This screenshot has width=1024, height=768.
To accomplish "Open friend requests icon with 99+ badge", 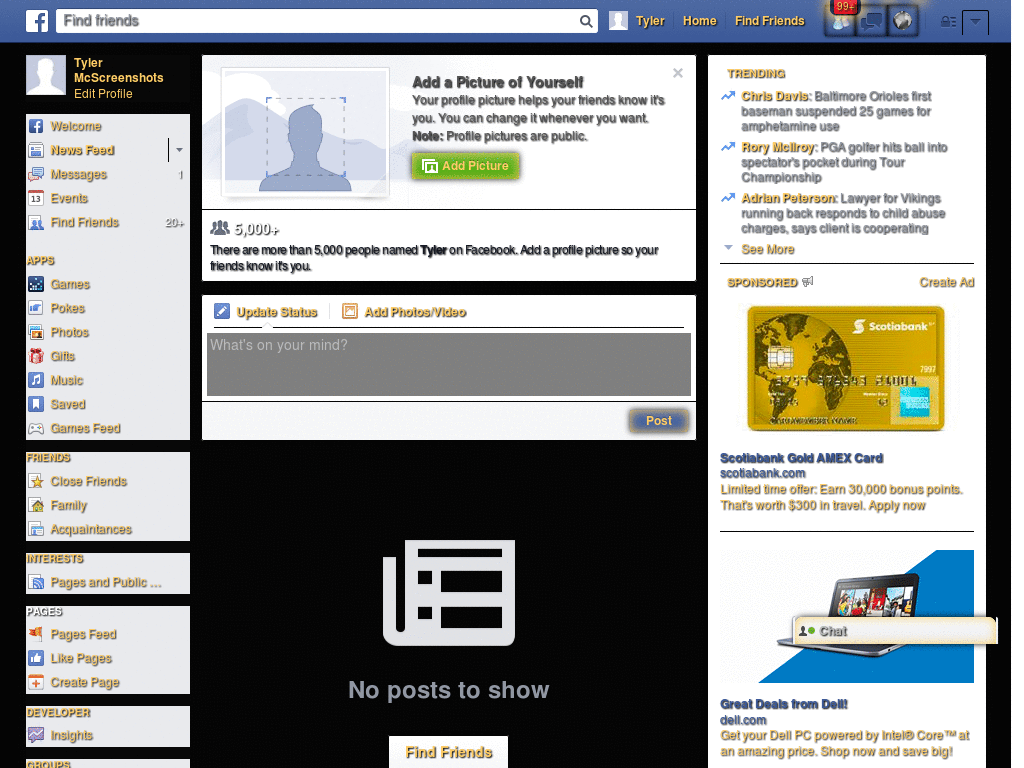I will click(x=840, y=22).
